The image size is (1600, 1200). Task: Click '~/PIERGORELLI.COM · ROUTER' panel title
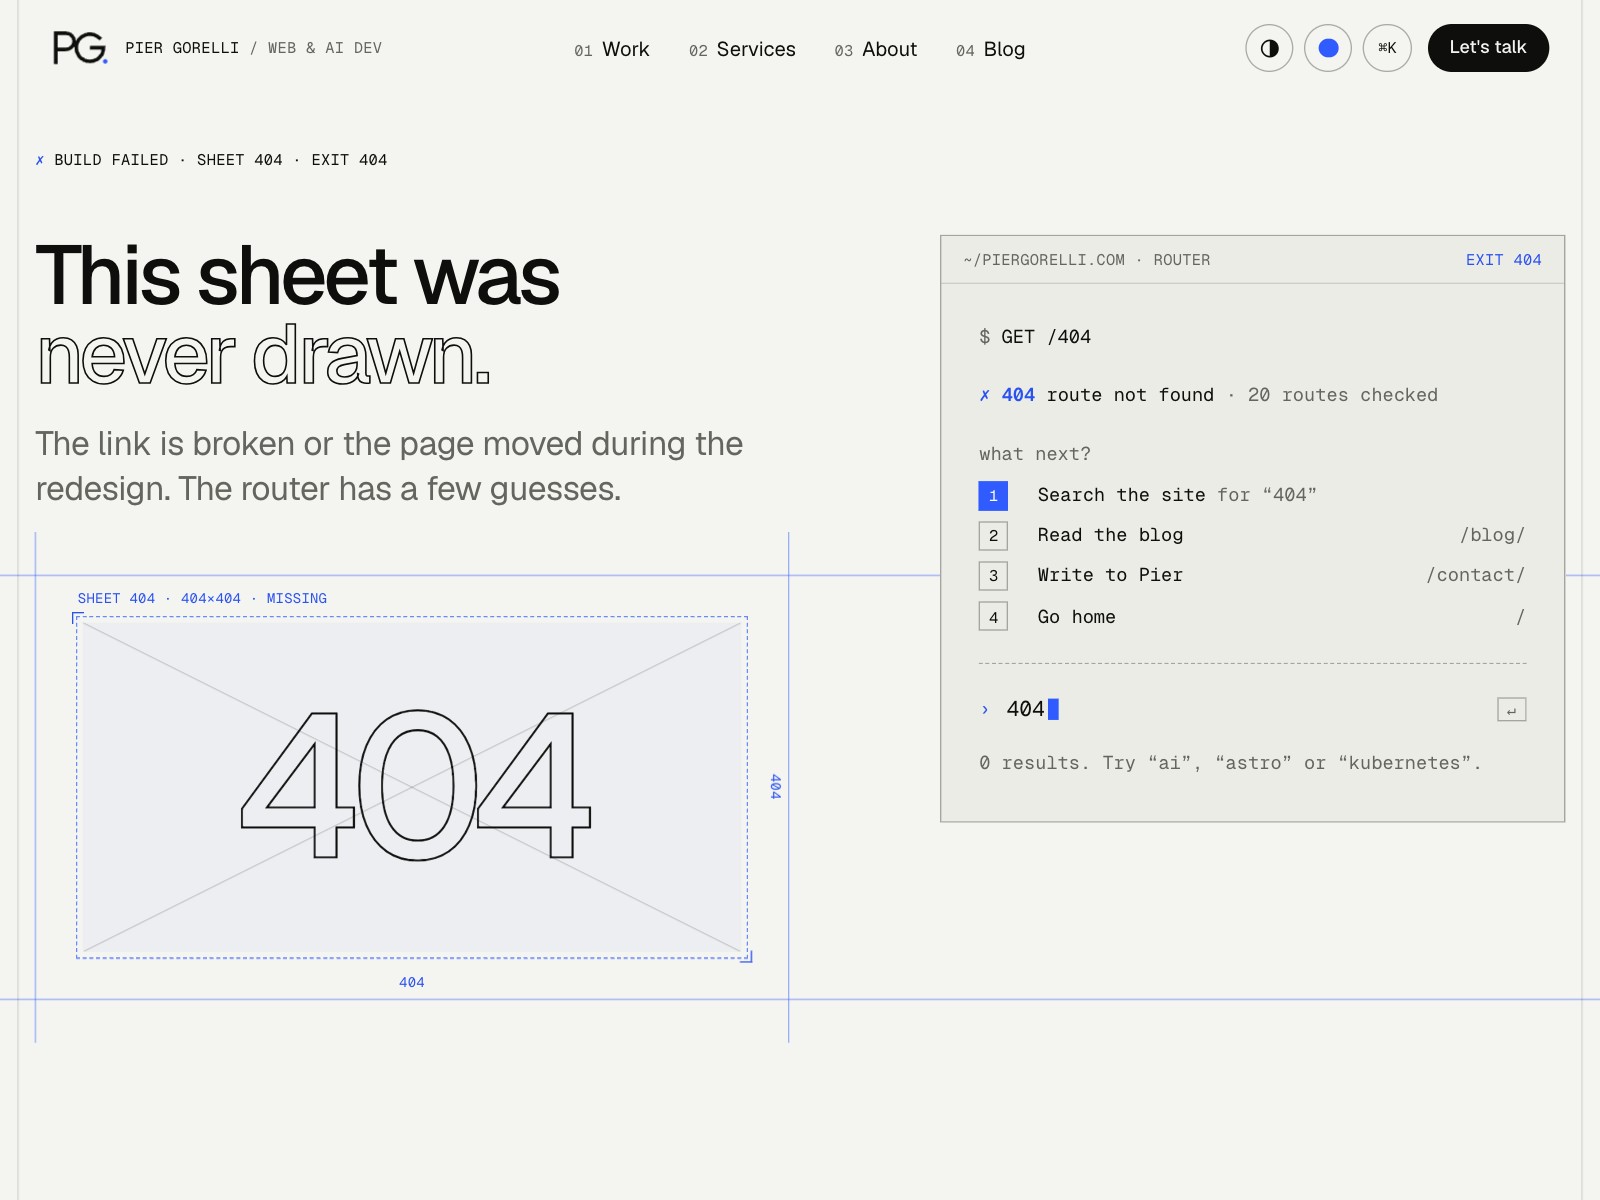1087,260
